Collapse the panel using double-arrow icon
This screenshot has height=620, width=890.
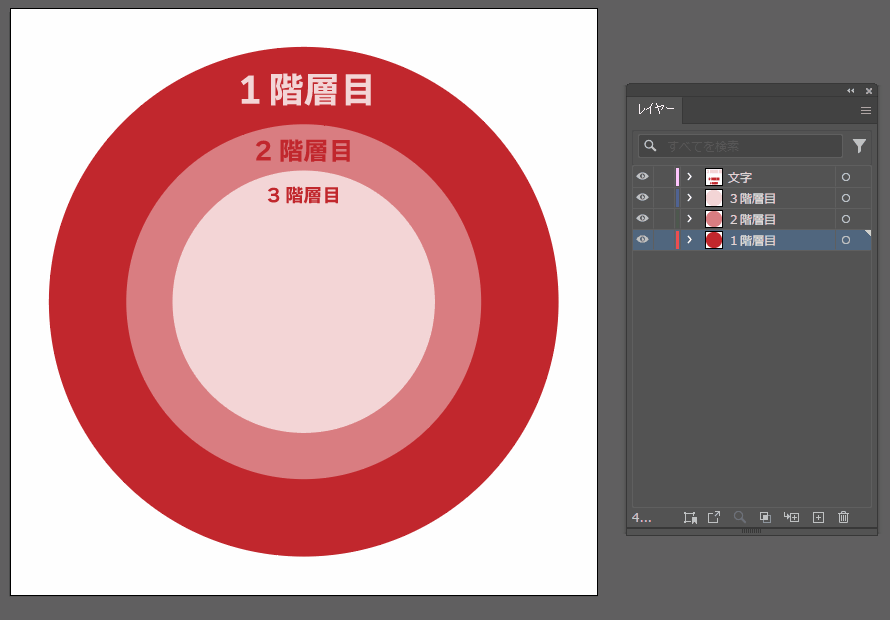(x=851, y=90)
